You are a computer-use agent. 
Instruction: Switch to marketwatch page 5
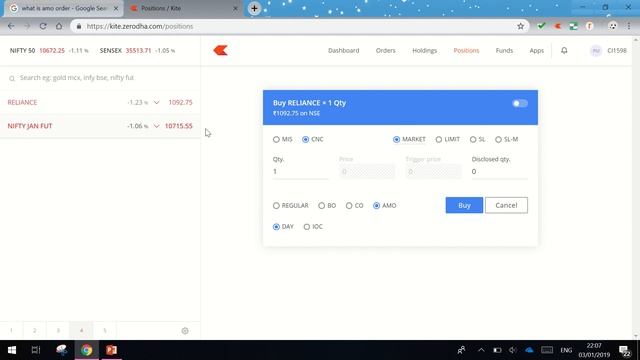tap(105, 331)
